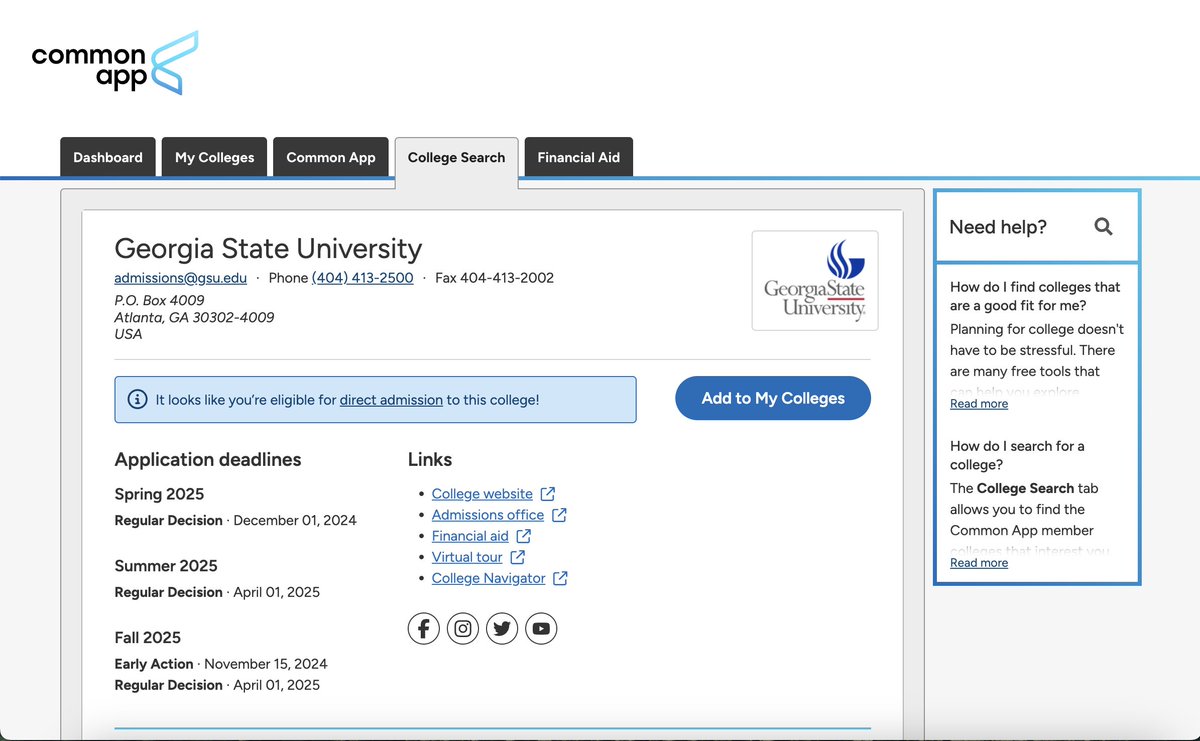Viewport: 1200px width, 741px height.
Task: Click the Fax 404-413-2002 text
Action: click(x=494, y=278)
